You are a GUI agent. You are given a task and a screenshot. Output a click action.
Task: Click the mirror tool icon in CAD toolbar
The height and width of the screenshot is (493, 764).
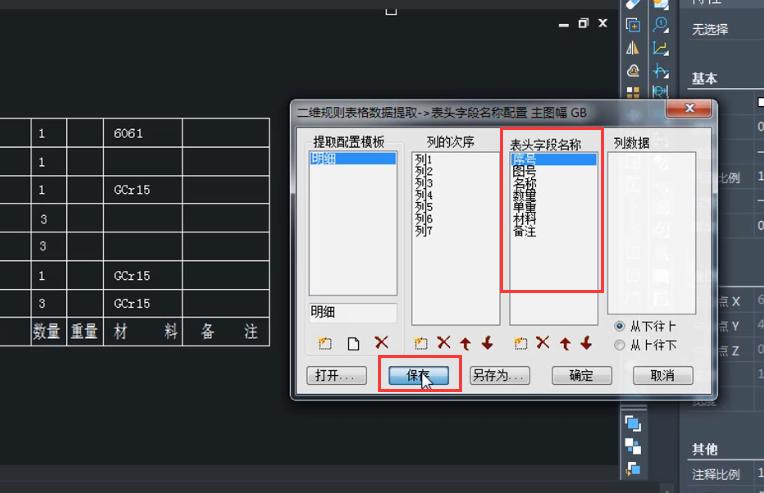632,48
